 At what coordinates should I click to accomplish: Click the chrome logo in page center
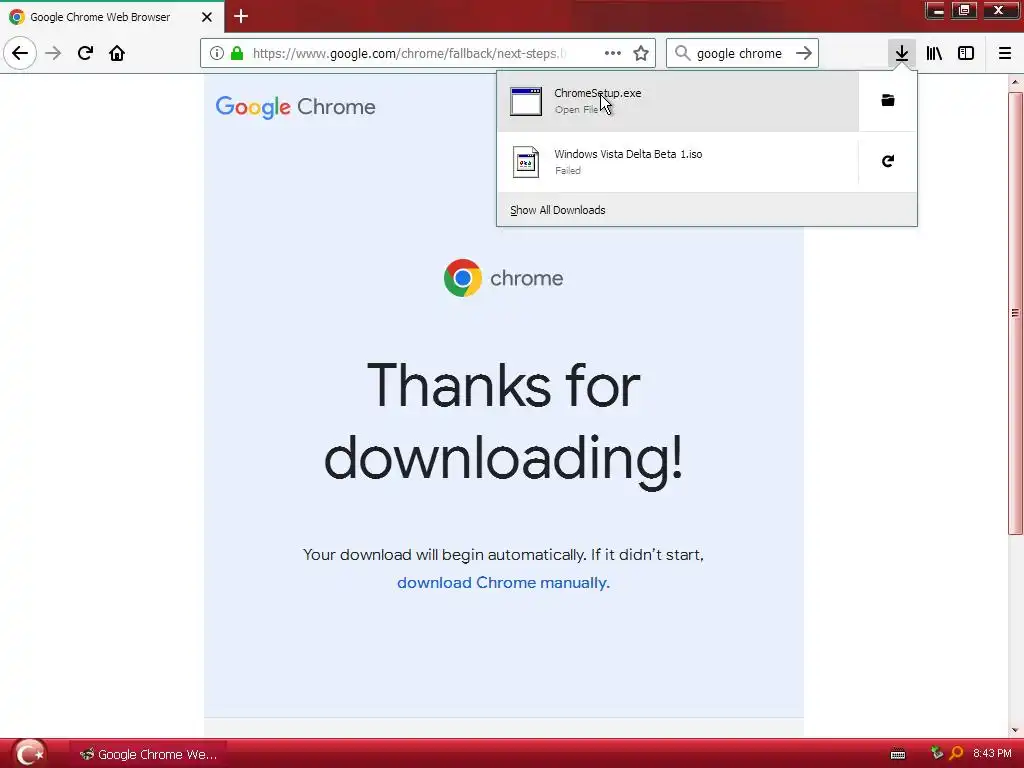pos(504,278)
